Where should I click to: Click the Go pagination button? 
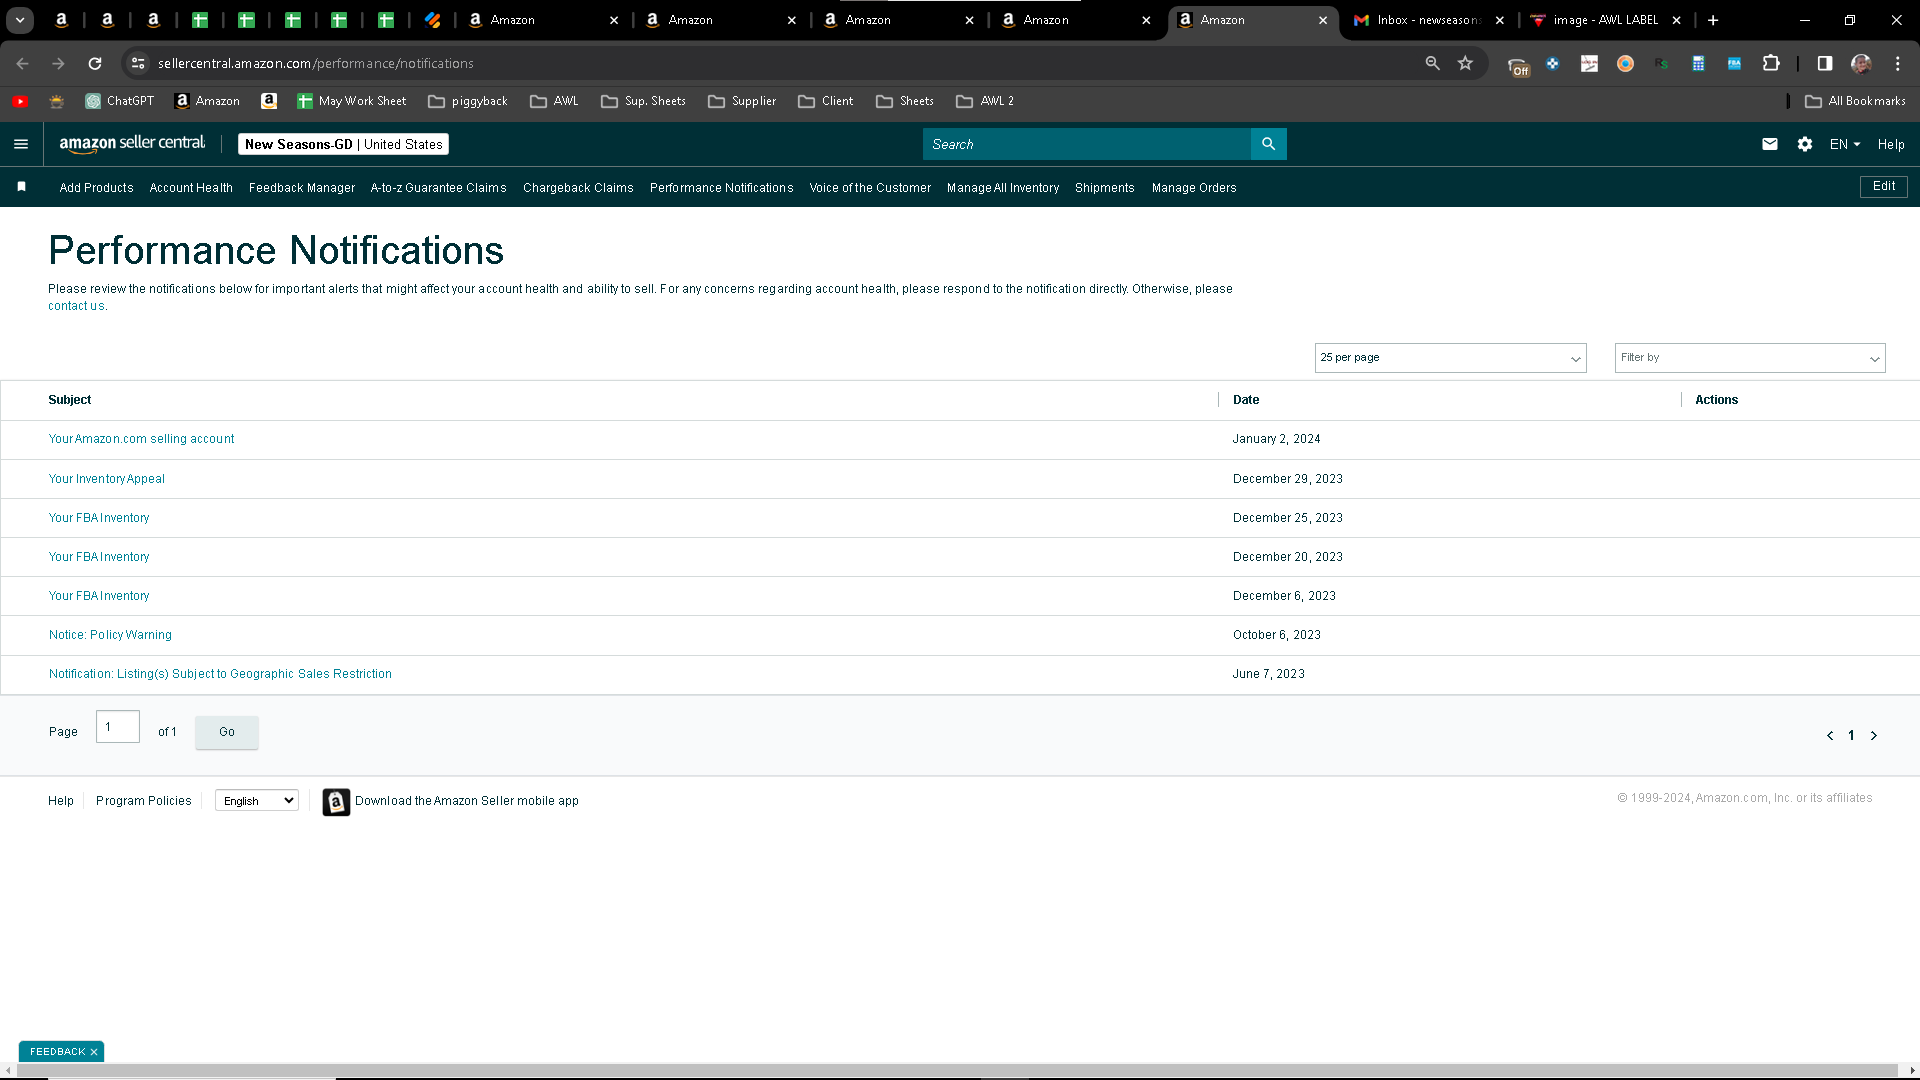coord(227,732)
